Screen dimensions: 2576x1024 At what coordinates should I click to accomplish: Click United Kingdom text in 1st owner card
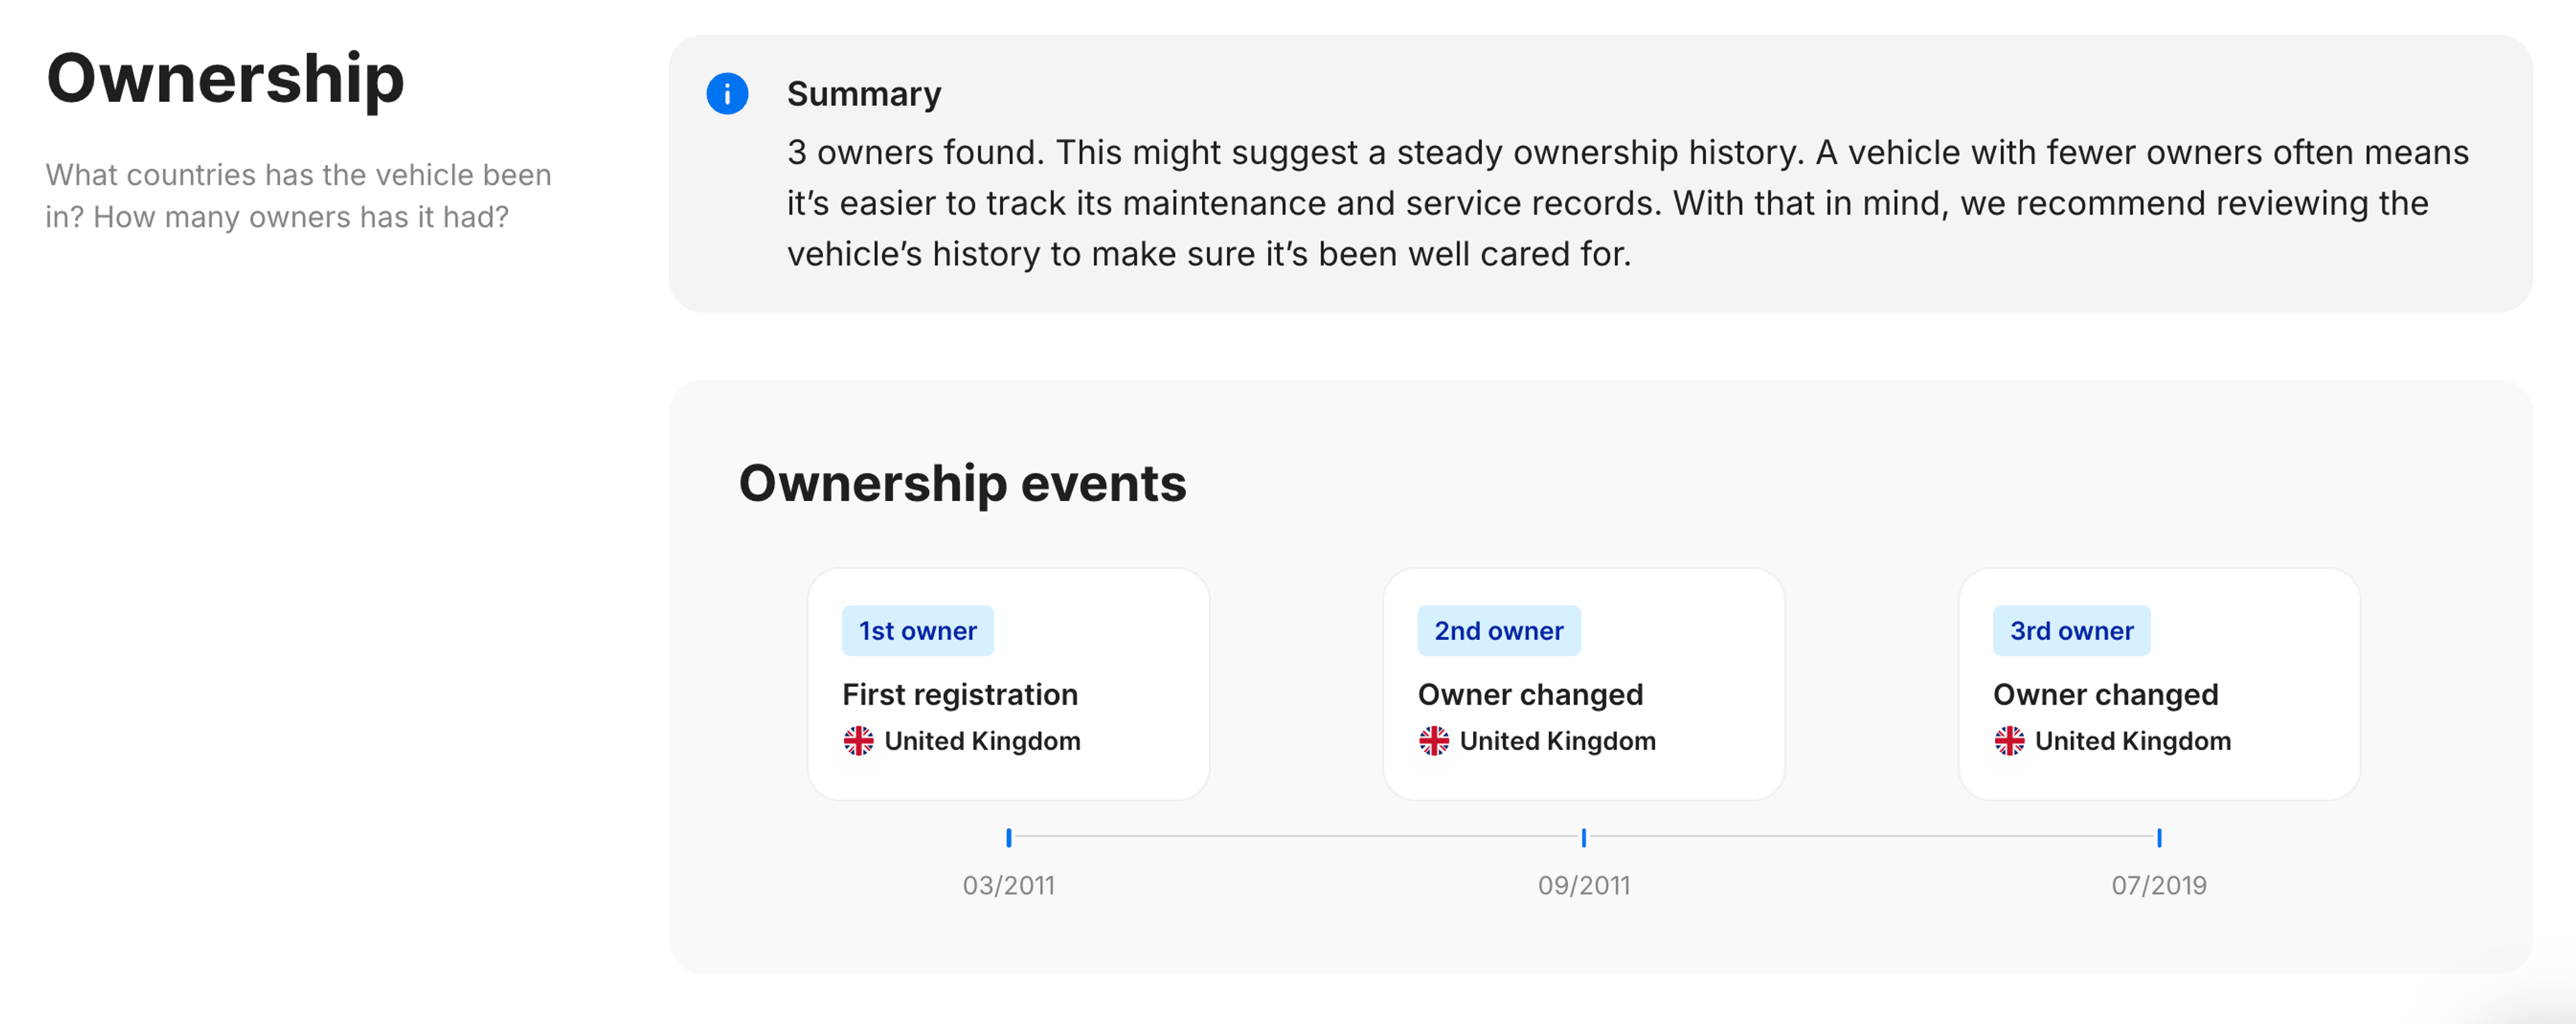click(982, 741)
